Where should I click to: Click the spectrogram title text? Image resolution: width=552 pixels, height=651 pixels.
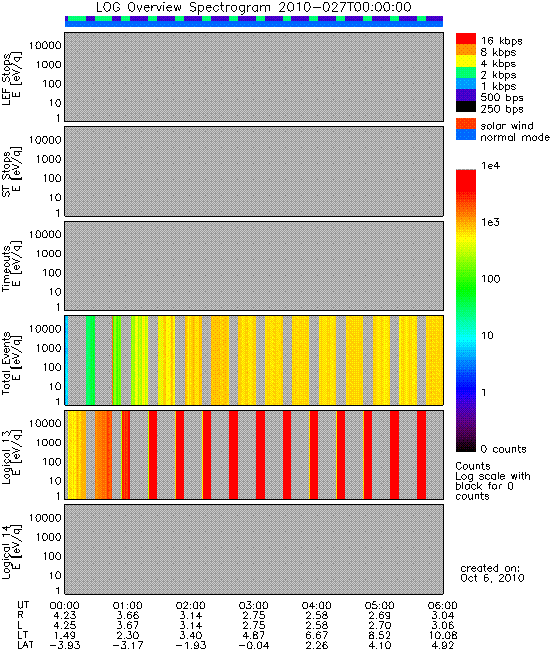click(x=254, y=7)
